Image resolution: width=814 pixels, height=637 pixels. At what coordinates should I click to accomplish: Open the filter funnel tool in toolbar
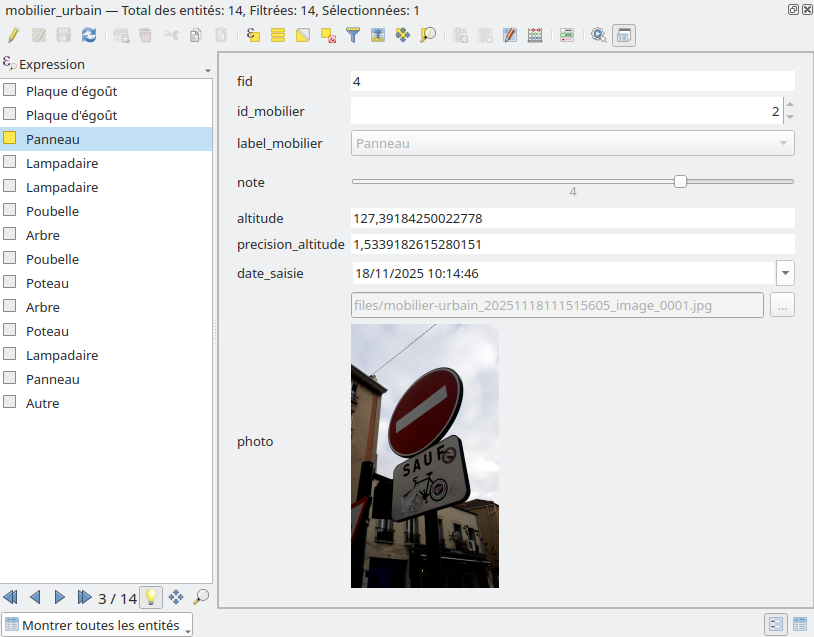point(353,35)
